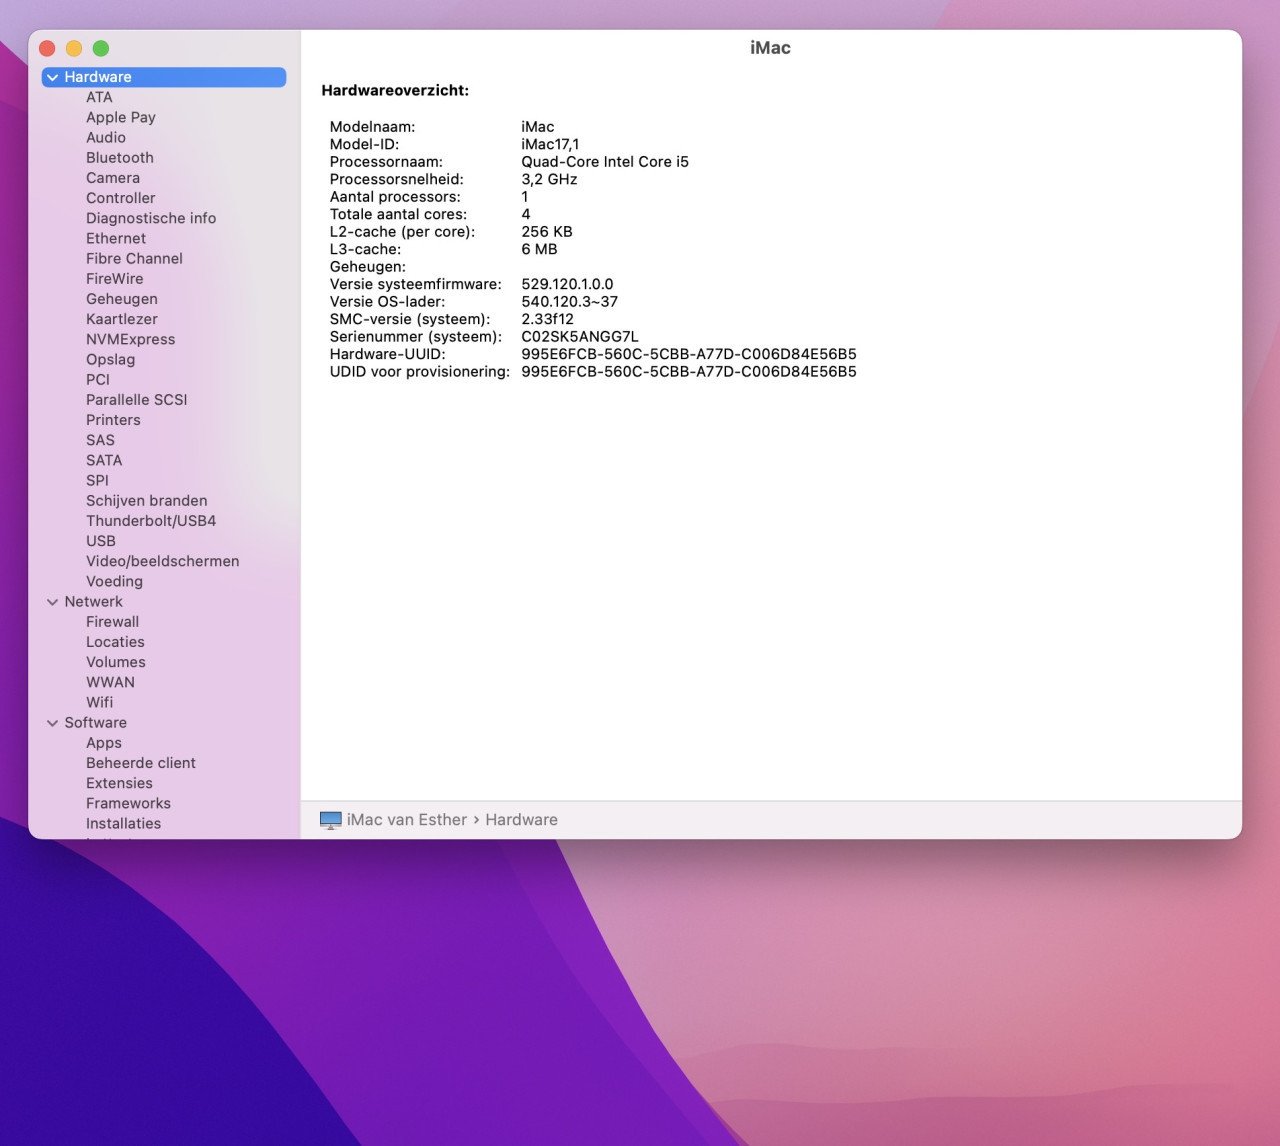This screenshot has height=1146, width=1280.
Task: Click 'Hardware' breadcrumb in path bar
Action: (x=521, y=820)
